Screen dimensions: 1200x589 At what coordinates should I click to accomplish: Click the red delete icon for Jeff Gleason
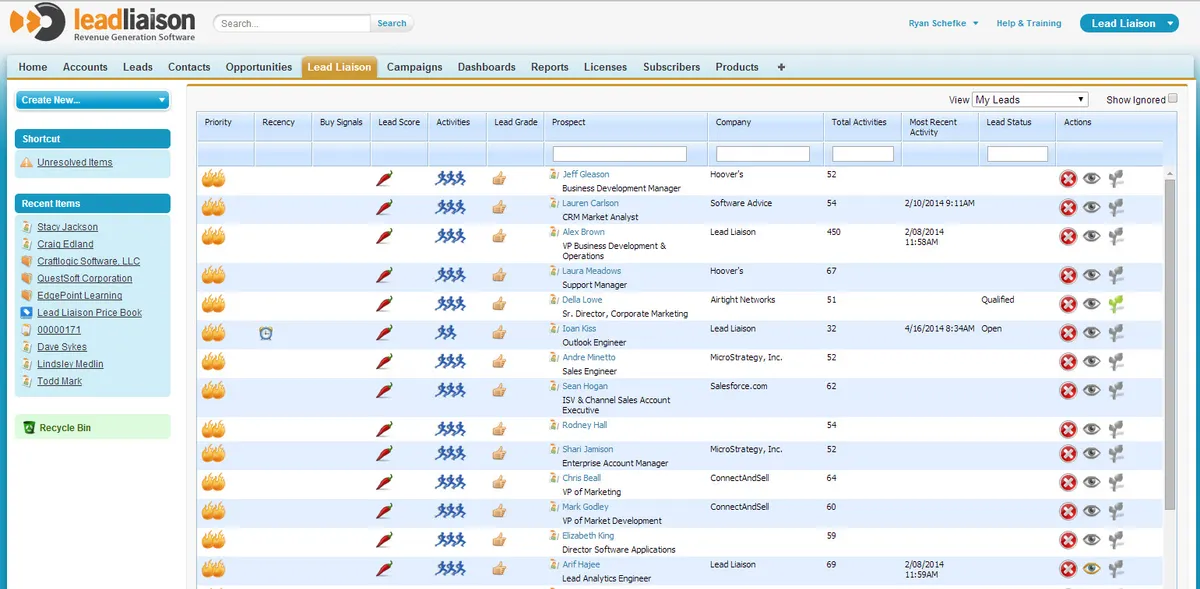(1068, 179)
